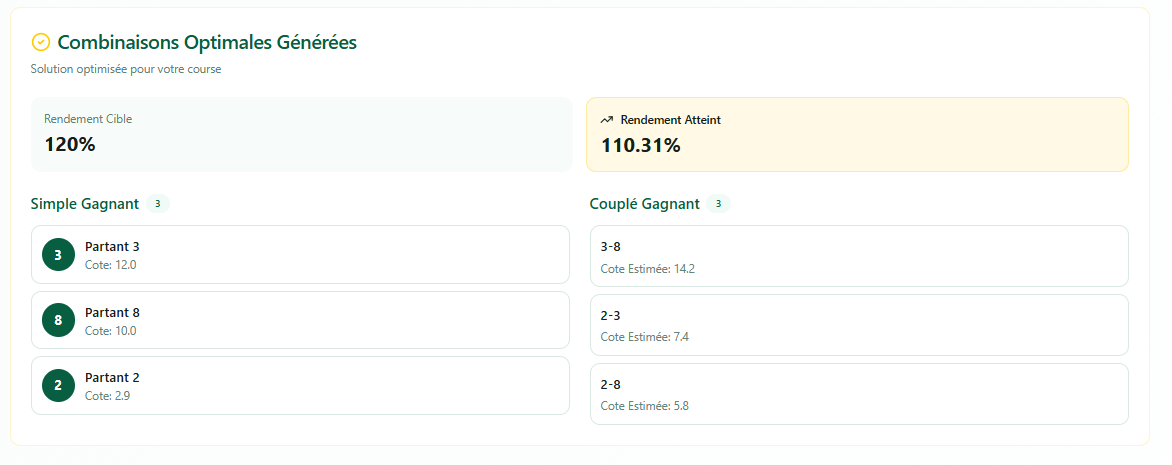Viewport: 1172px width, 465px height.
Task: Choose the 2-3 couplé combination card
Action: tap(858, 325)
